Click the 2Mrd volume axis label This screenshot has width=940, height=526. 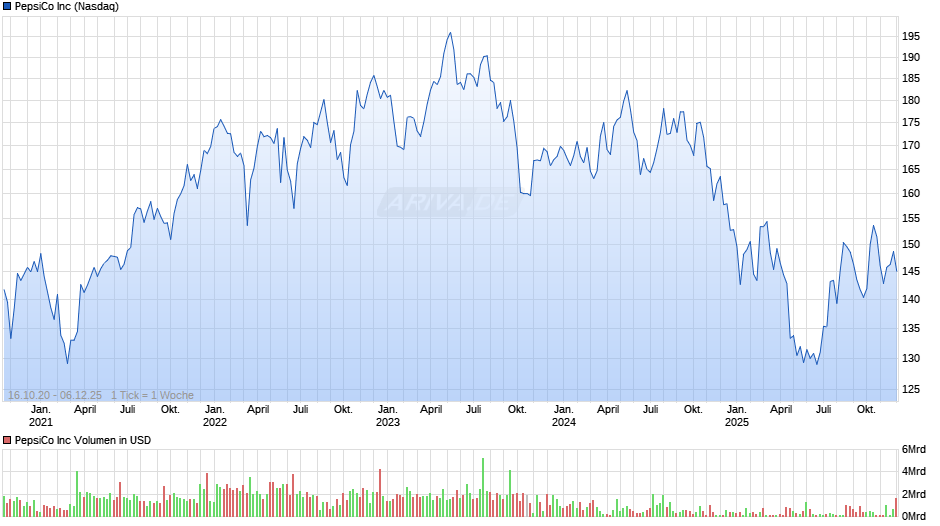coord(914,494)
